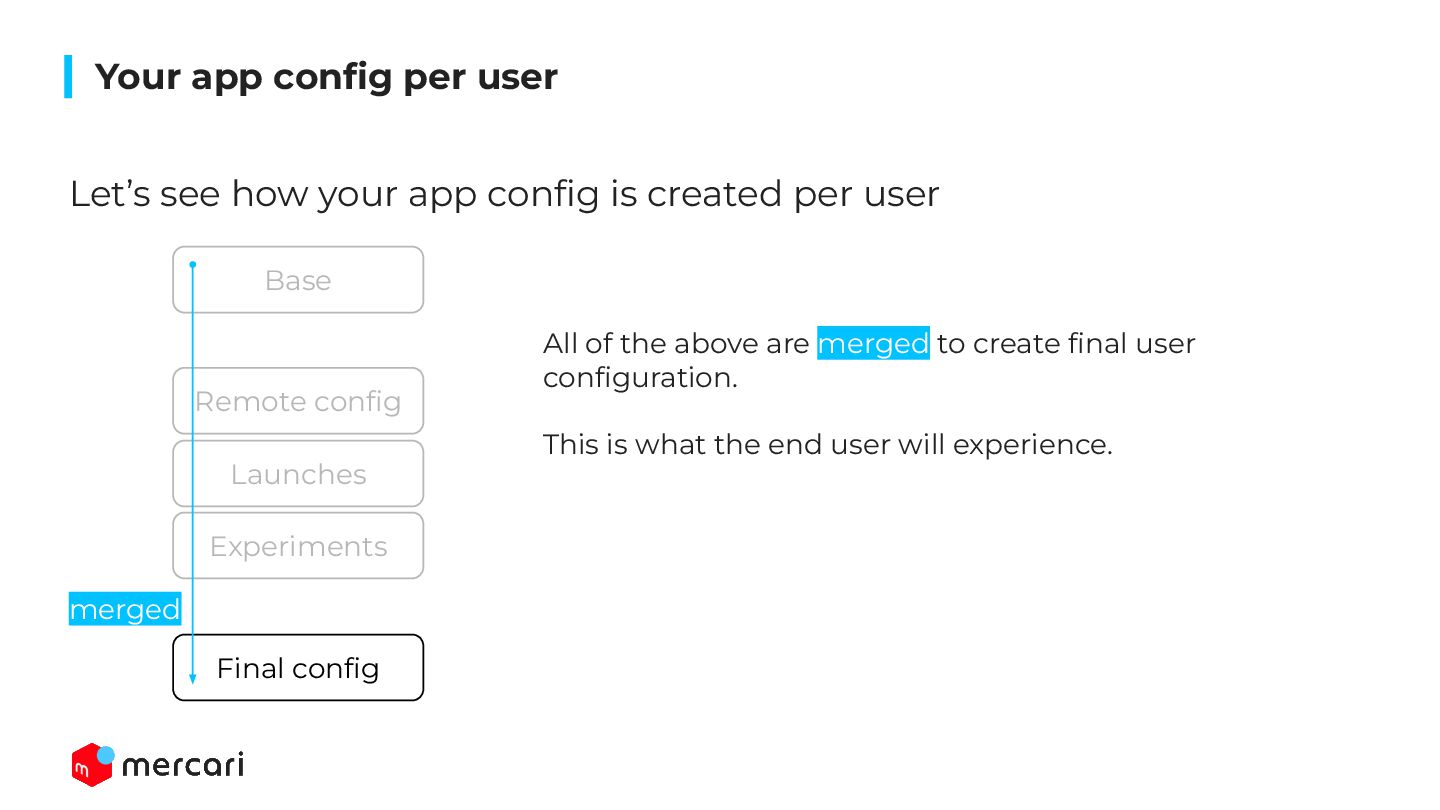Click the blue dot at arrow start
The height and width of the screenshot is (810, 1440).
(193, 265)
